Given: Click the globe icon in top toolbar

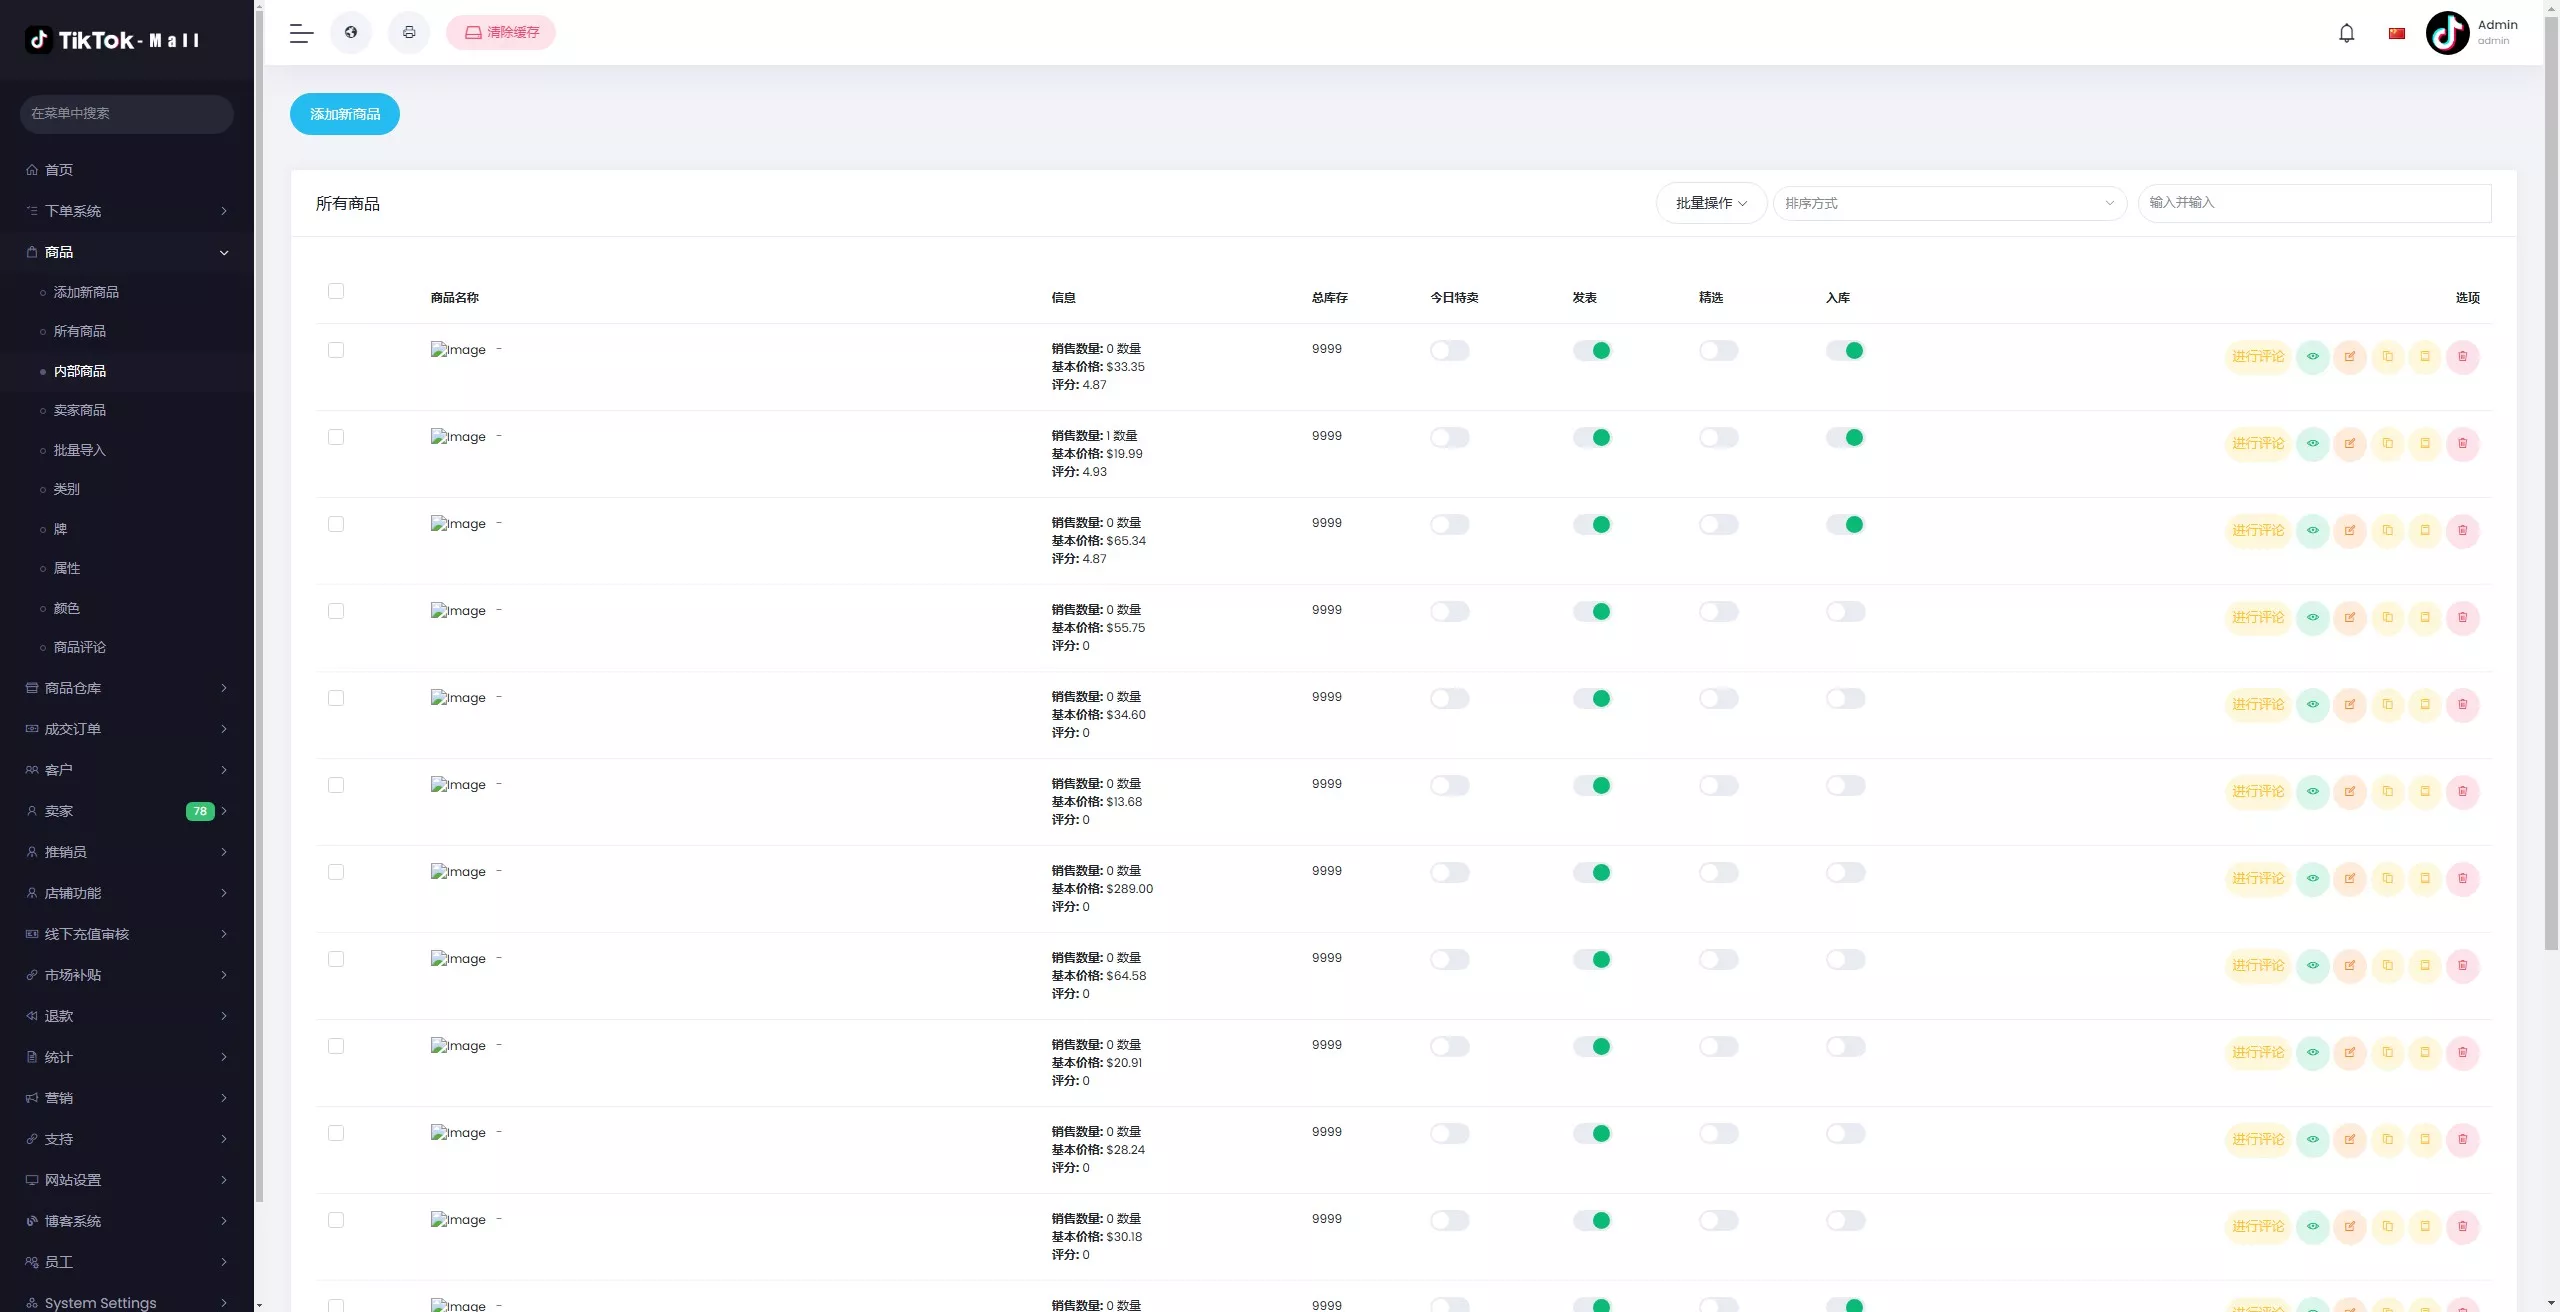Looking at the screenshot, I should click(x=351, y=33).
